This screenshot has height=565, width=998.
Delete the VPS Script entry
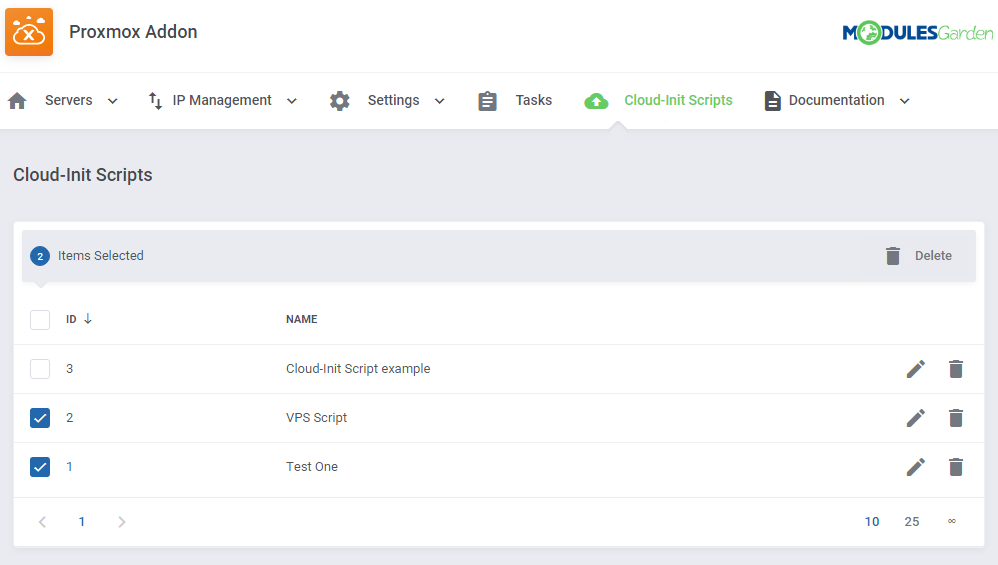[956, 418]
